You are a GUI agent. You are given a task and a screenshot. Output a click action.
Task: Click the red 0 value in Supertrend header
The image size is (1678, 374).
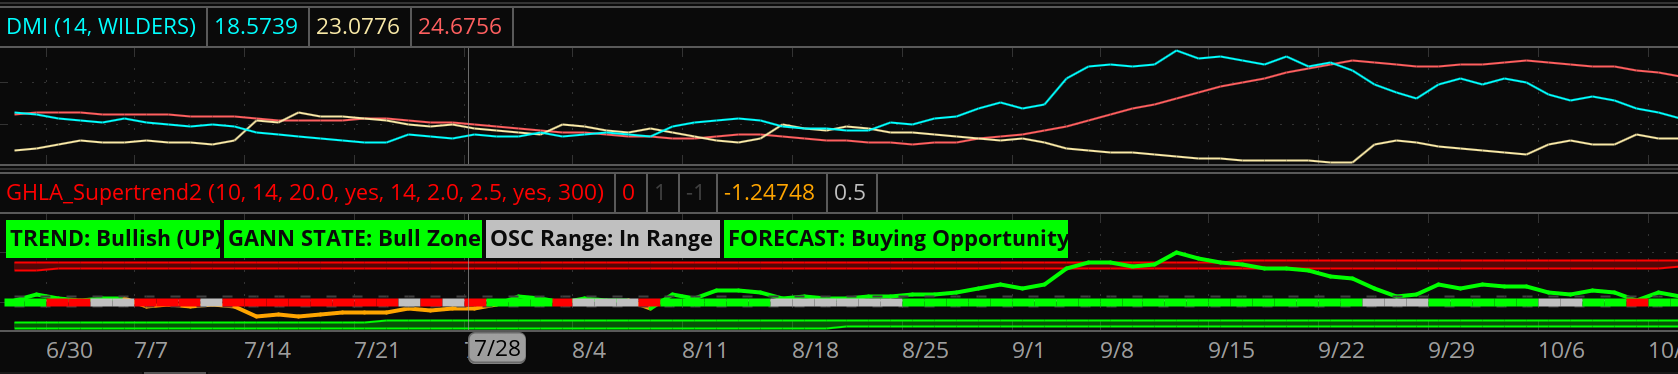coord(628,192)
